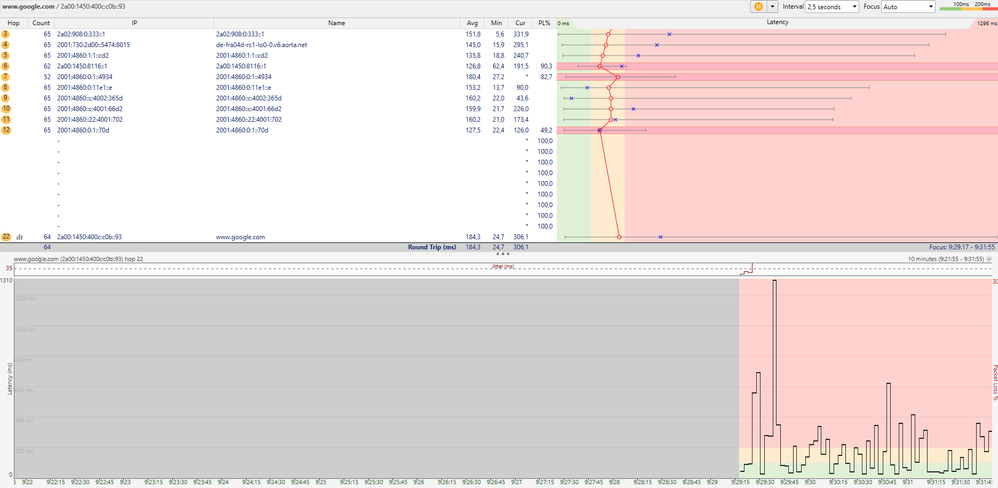This screenshot has height=488, width=998.
Task: Select IP cell 2a00:1450:400c:c0b::93 in hop 22
Action: tap(89, 237)
